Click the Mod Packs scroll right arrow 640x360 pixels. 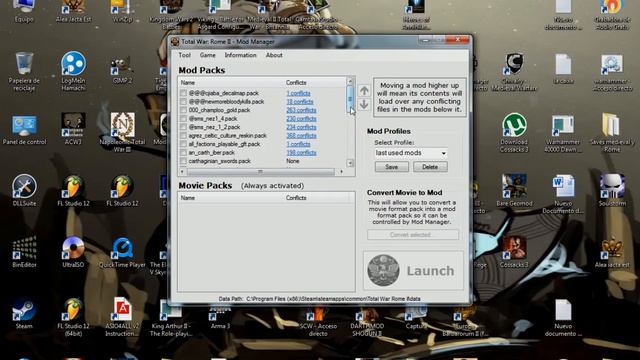342,172
